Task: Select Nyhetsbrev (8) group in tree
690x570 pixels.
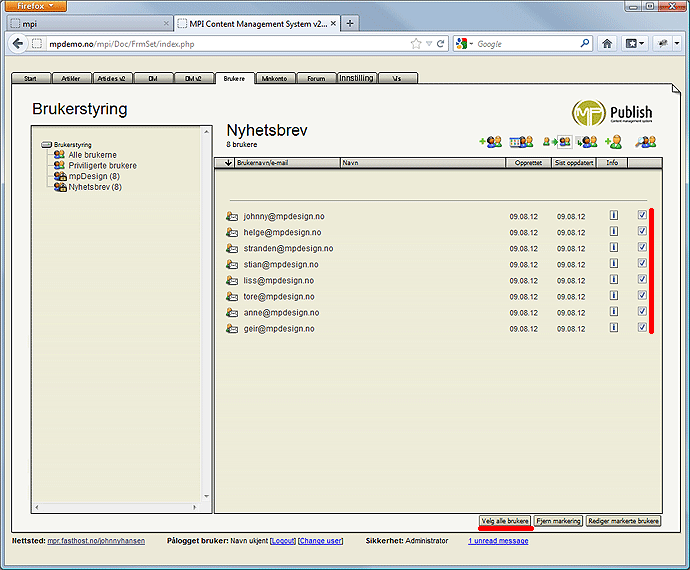Action: point(95,187)
